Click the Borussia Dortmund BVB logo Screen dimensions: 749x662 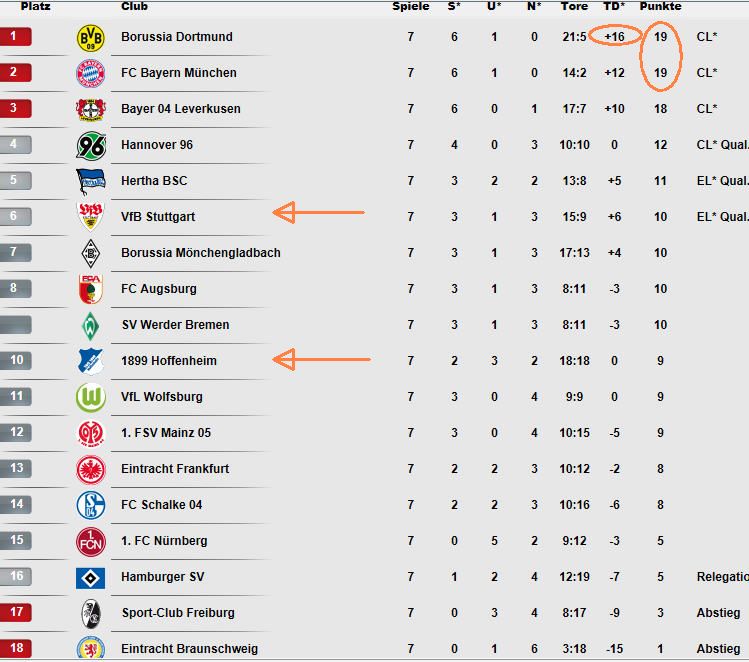pyautogui.click(x=90, y=37)
